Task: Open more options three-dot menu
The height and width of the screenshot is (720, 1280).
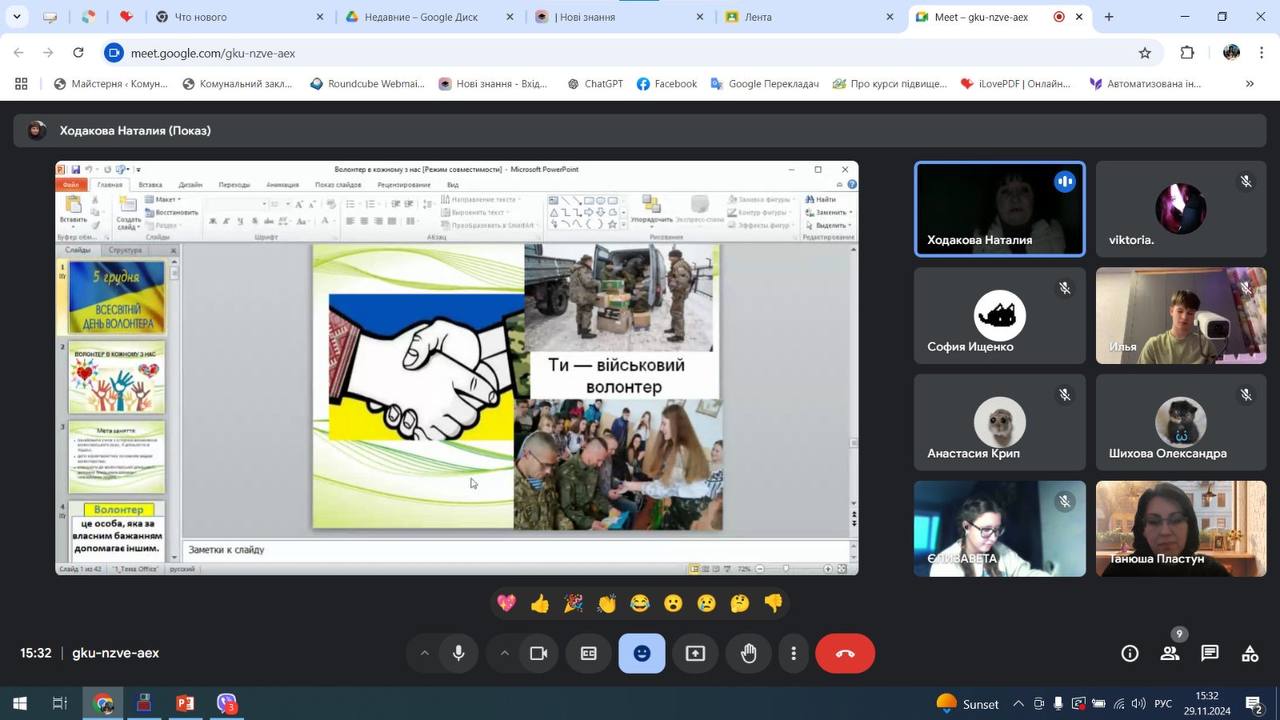Action: 793,653
